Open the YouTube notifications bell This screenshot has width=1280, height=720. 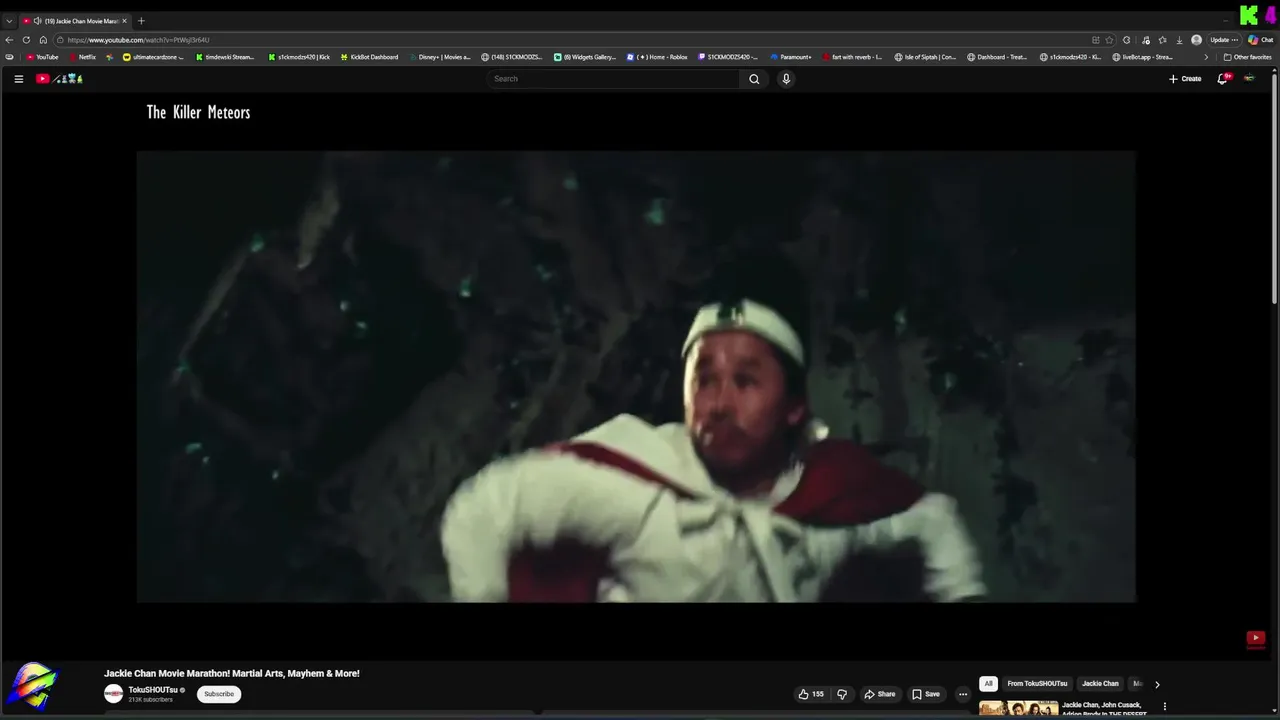pos(1222,79)
